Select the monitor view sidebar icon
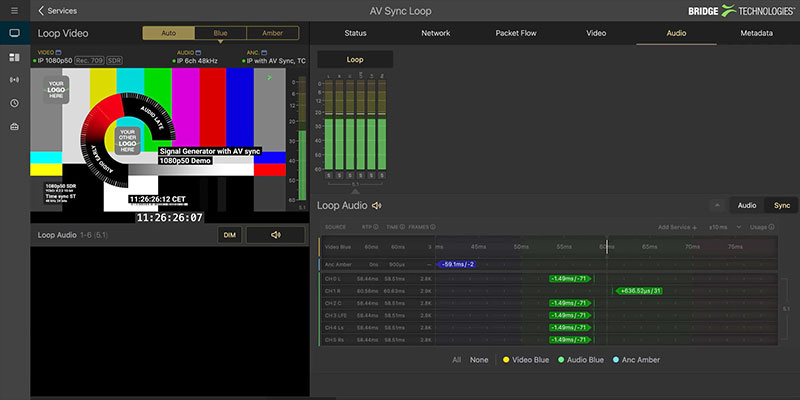The image size is (800, 400). (14, 33)
